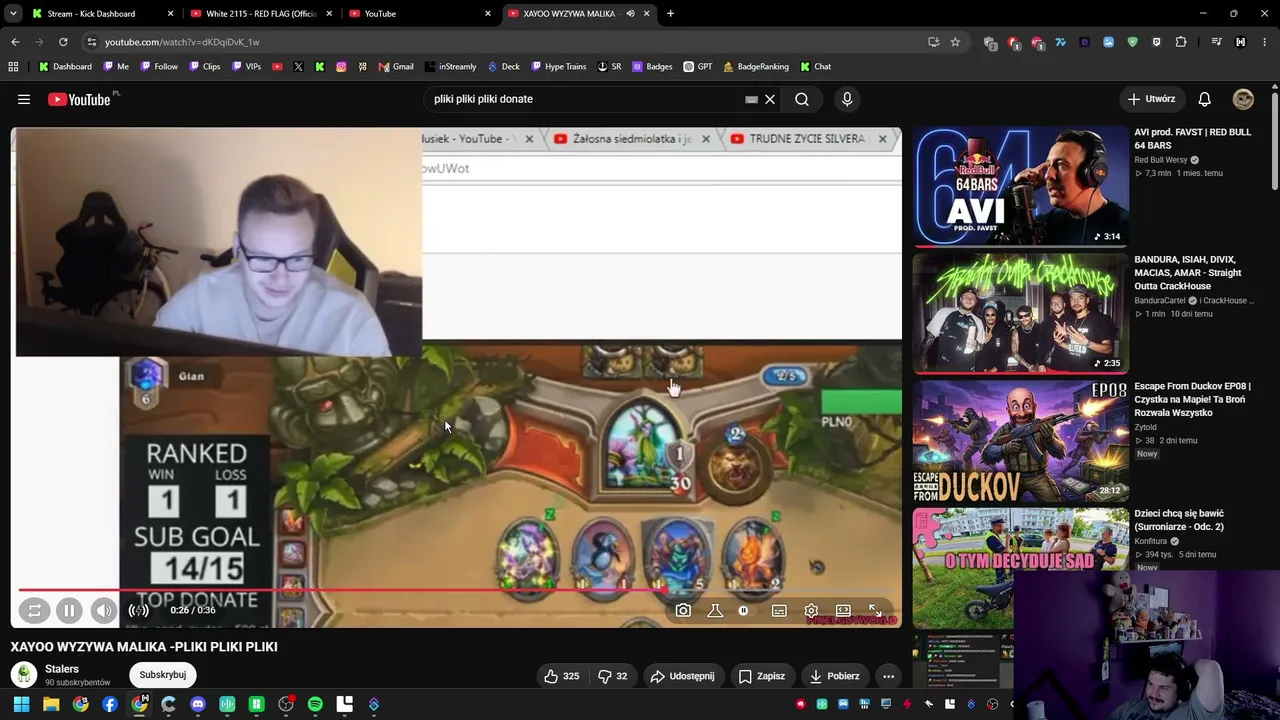Open Discord from the taskbar
The image size is (1280, 720).
click(198, 704)
